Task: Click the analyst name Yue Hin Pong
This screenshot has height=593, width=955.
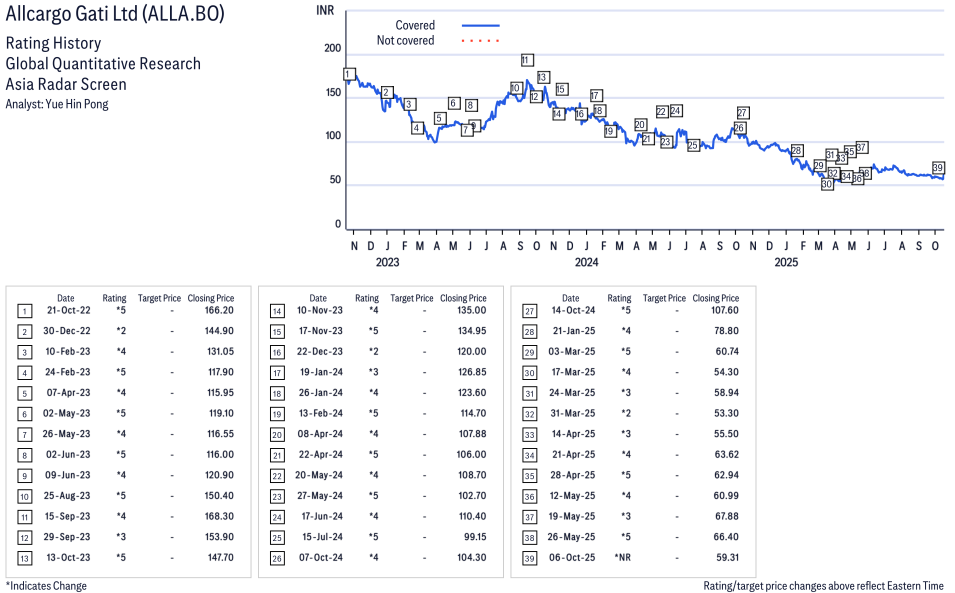Action: pos(77,104)
